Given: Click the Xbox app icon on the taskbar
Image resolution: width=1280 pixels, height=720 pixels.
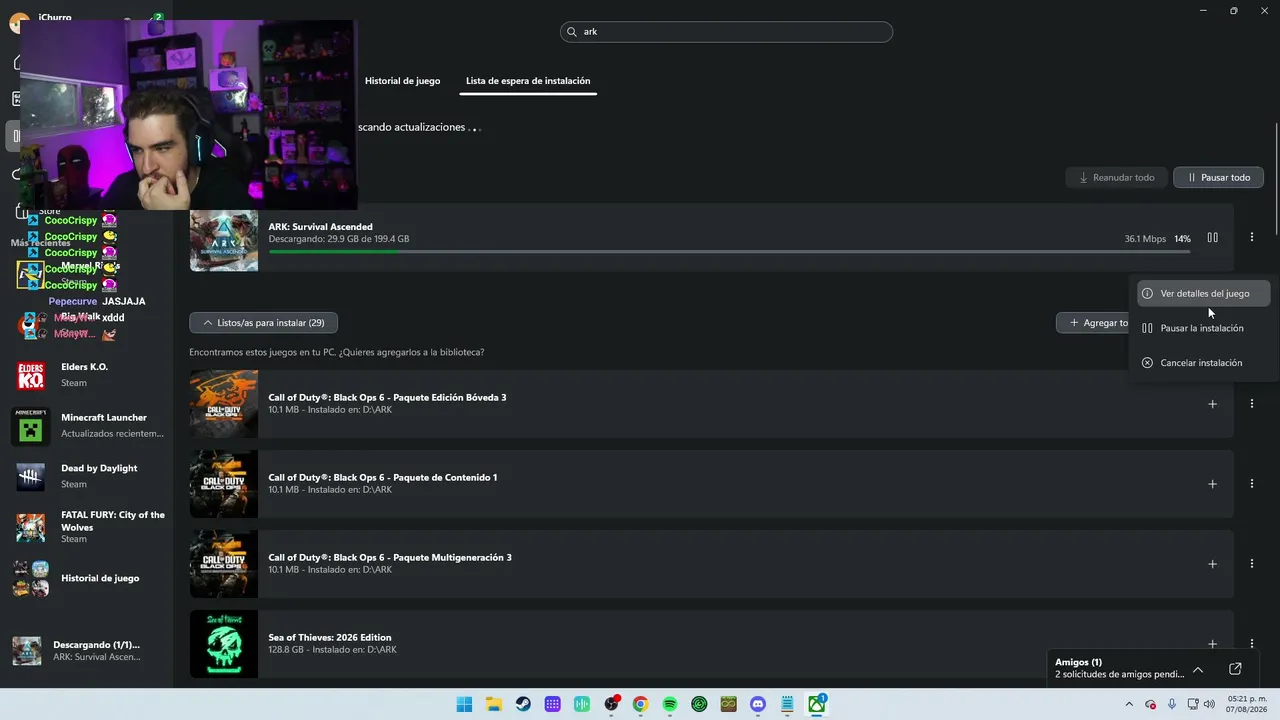Looking at the screenshot, I should pyautogui.click(x=817, y=704).
